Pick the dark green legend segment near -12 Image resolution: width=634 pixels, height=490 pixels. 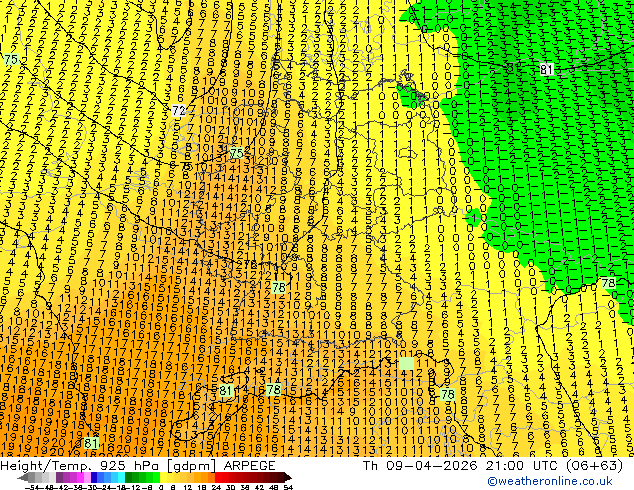coord(128,478)
